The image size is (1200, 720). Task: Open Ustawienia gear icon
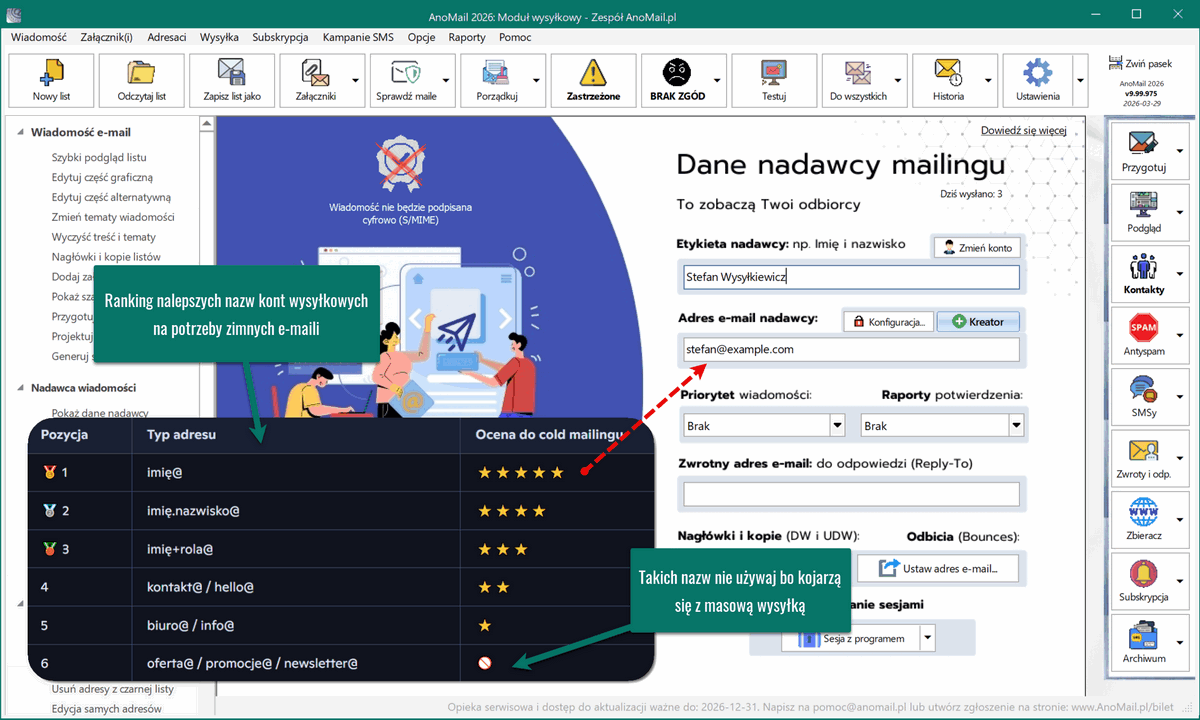(x=1038, y=73)
